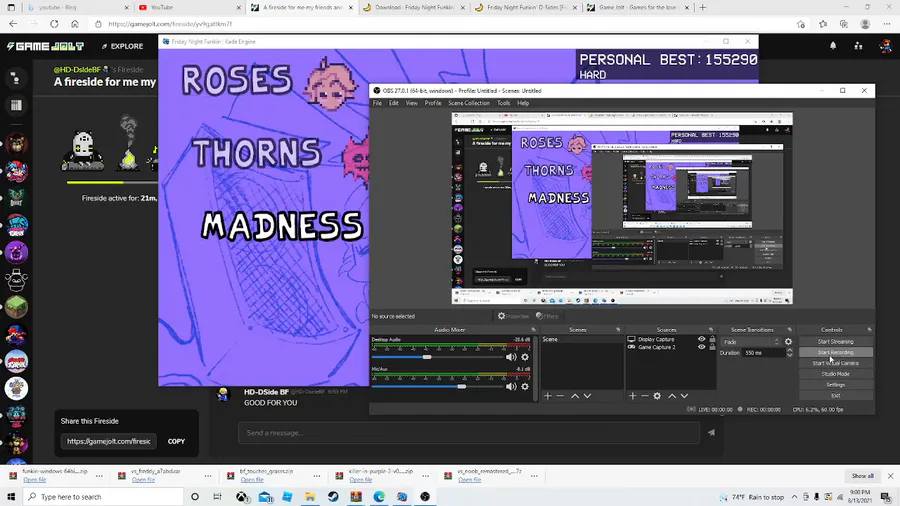Open options for vs_freddy download item

click(x=208, y=476)
